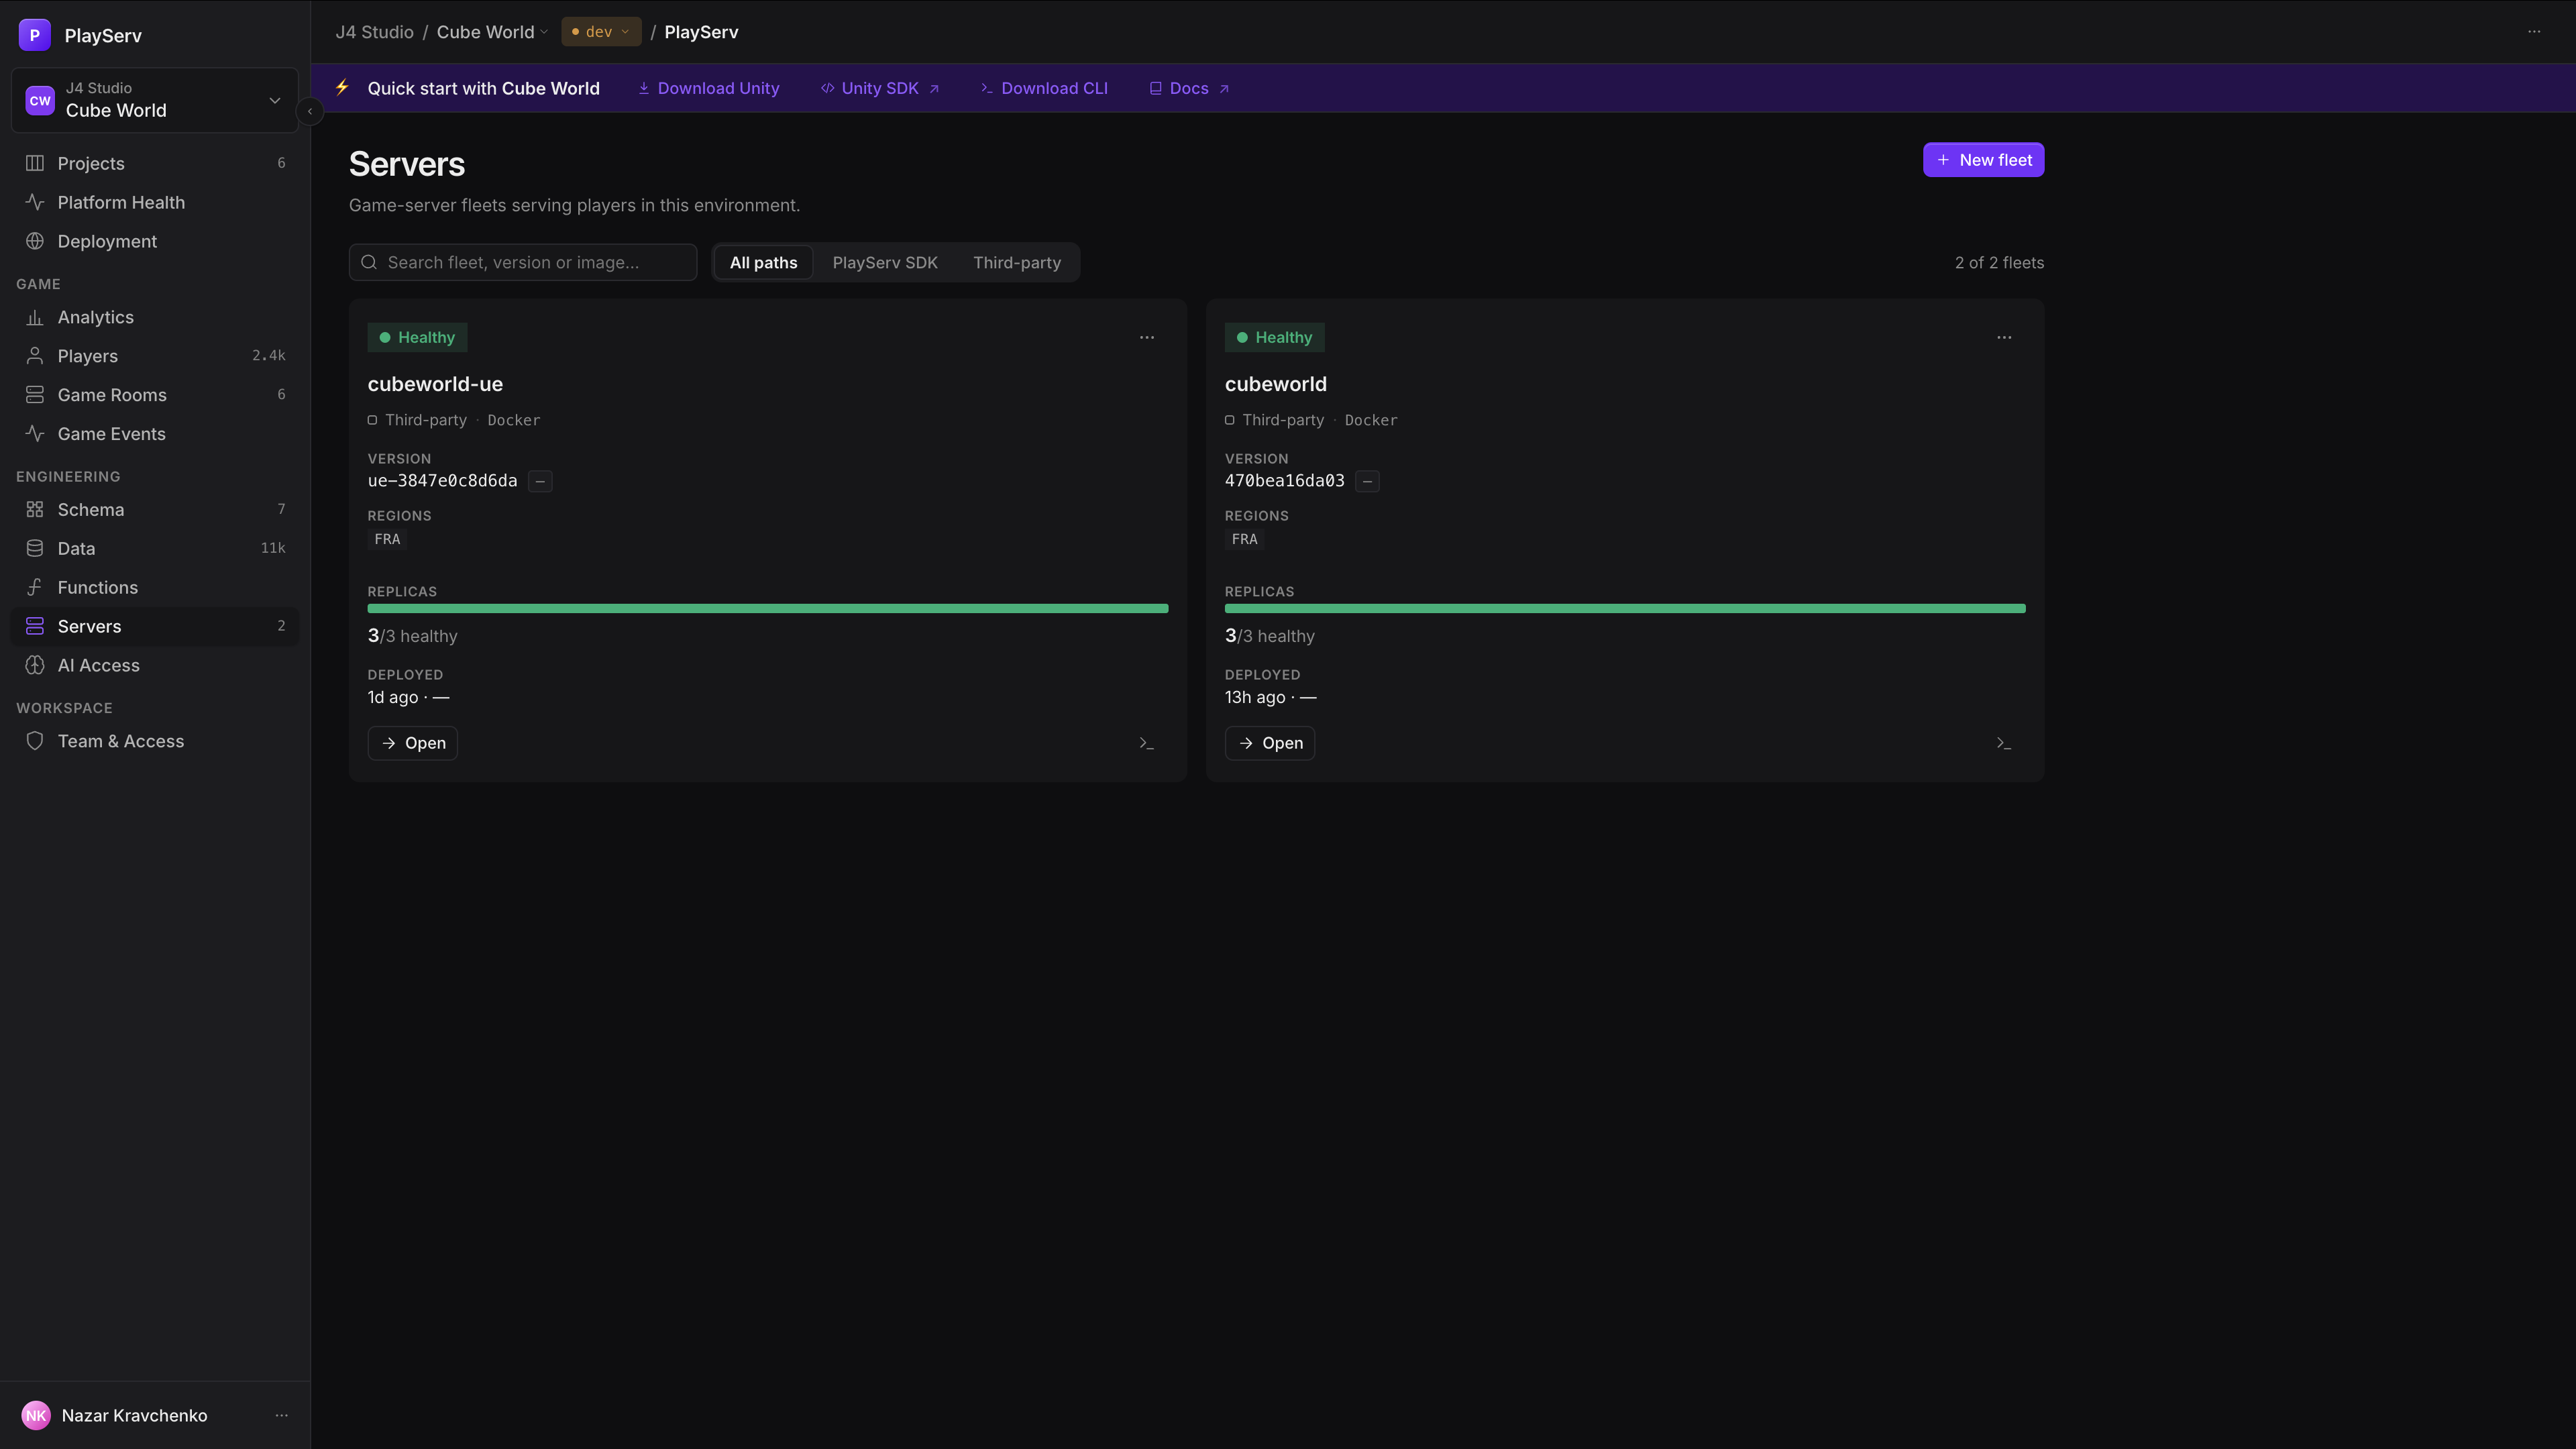The height and width of the screenshot is (1449, 2576).
Task: Open Game Events in sidebar
Action: click(x=155, y=434)
